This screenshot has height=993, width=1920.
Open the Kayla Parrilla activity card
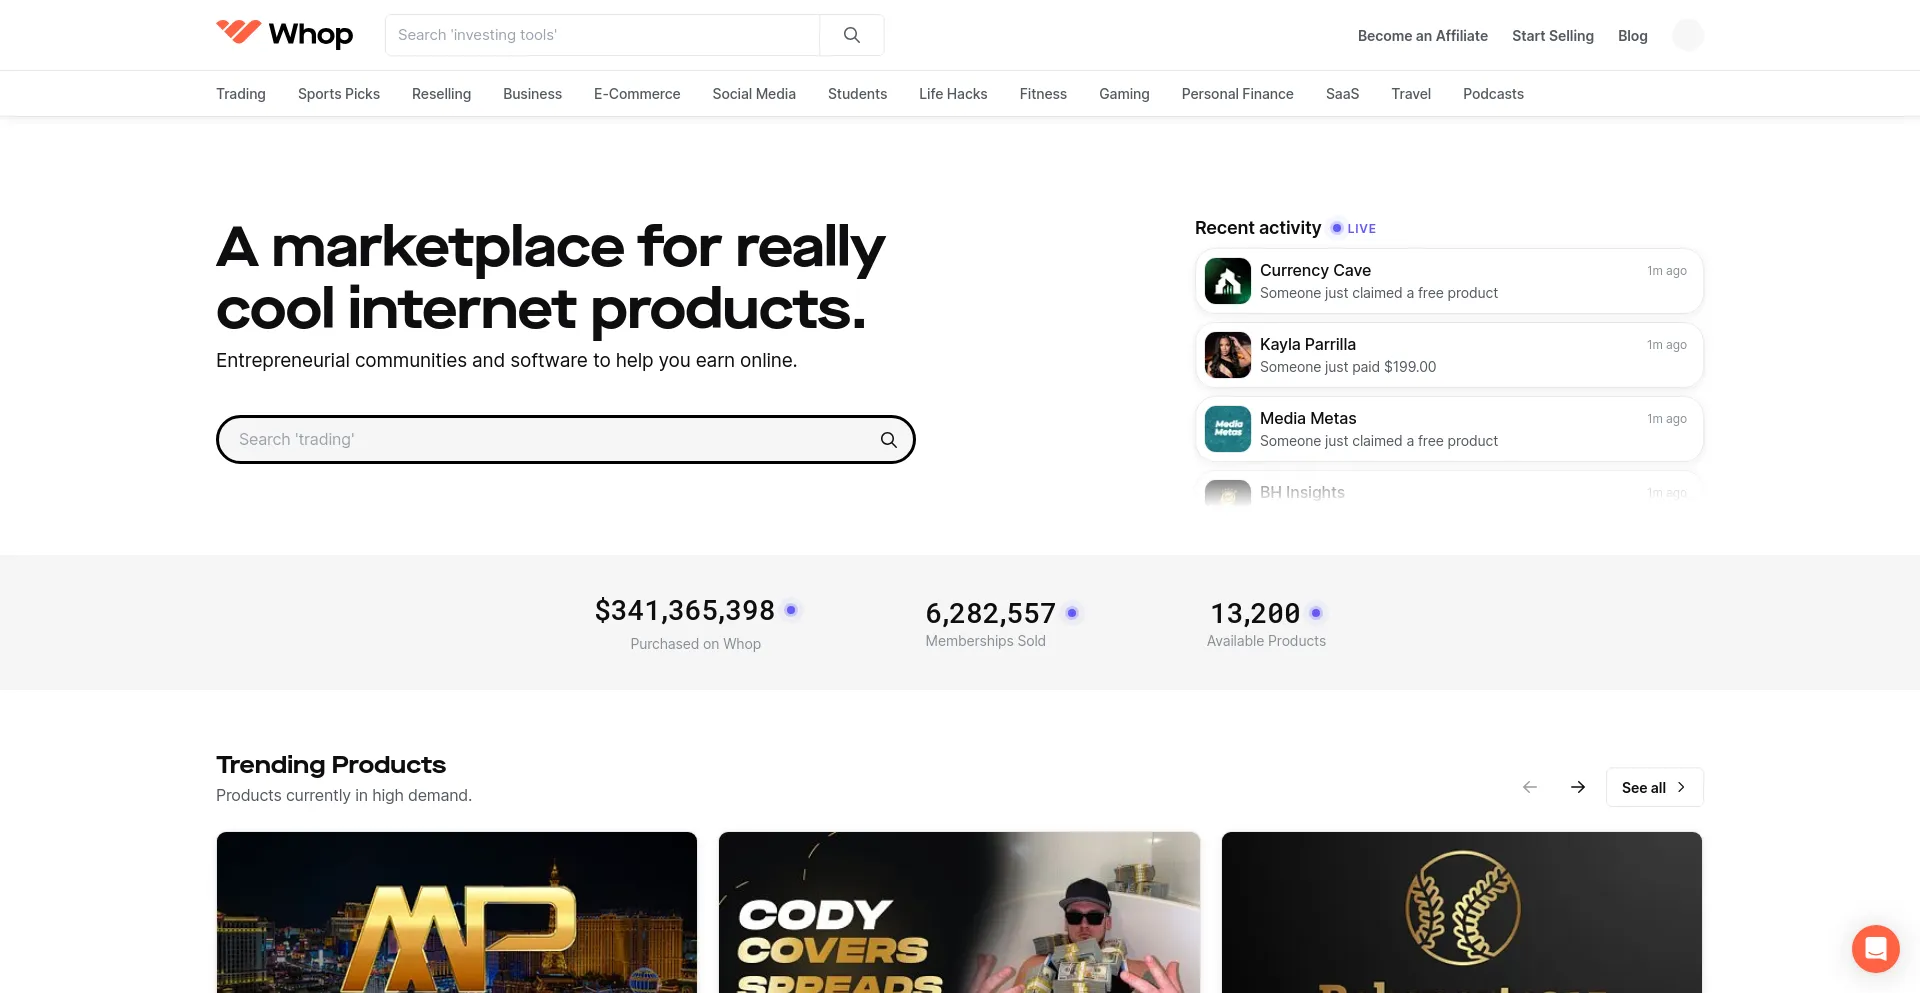point(1449,355)
